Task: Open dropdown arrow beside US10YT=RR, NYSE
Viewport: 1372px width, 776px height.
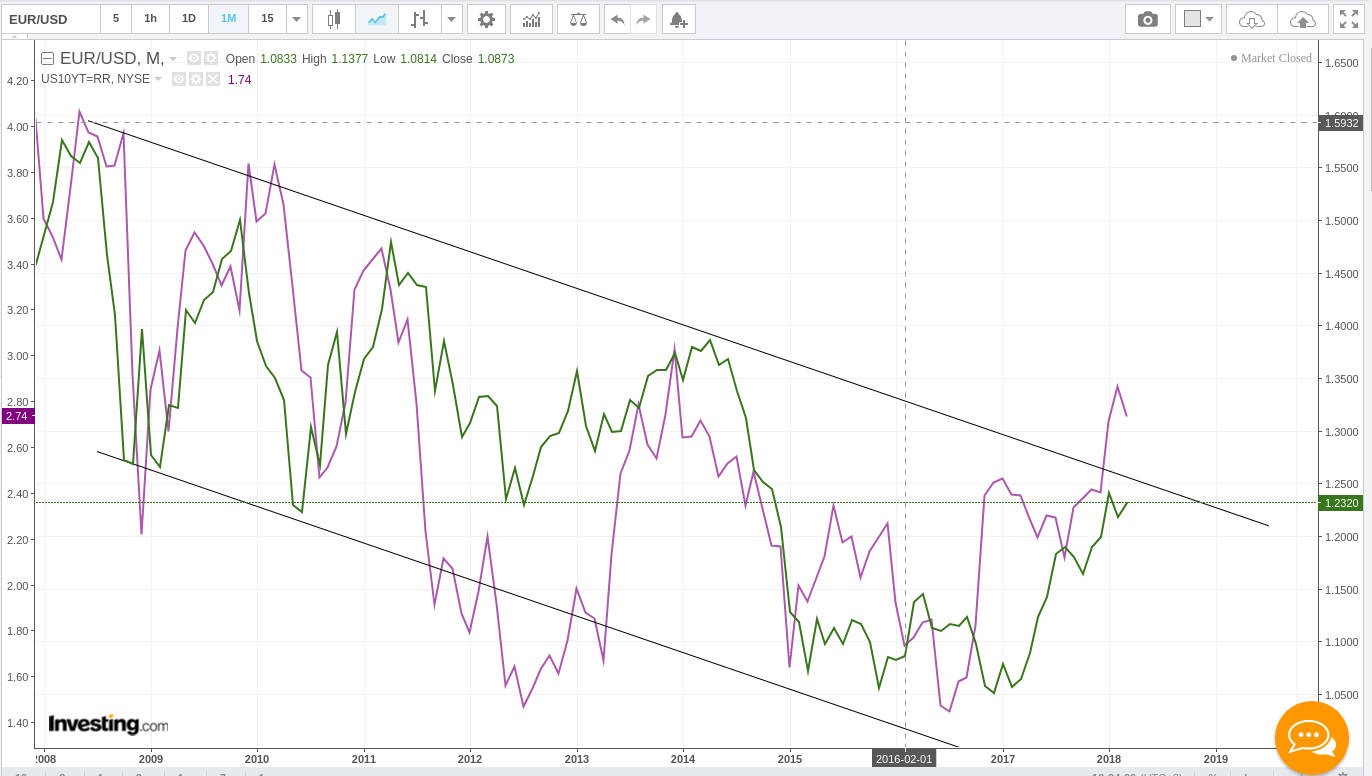Action: [158, 79]
